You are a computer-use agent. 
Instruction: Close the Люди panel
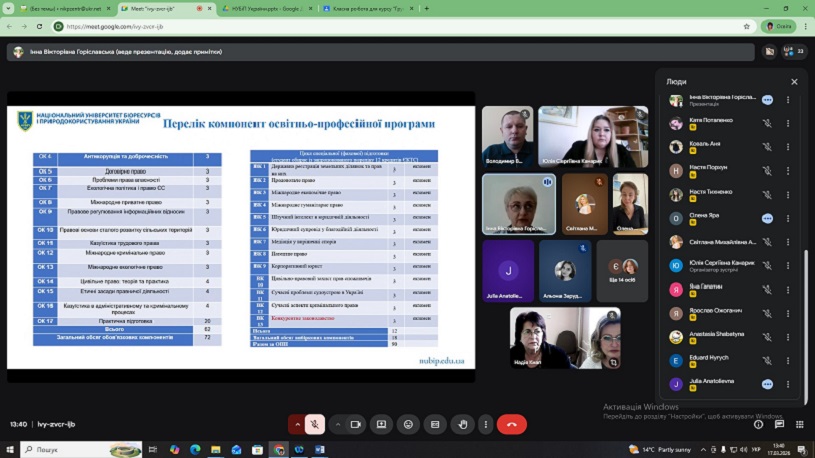(794, 82)
